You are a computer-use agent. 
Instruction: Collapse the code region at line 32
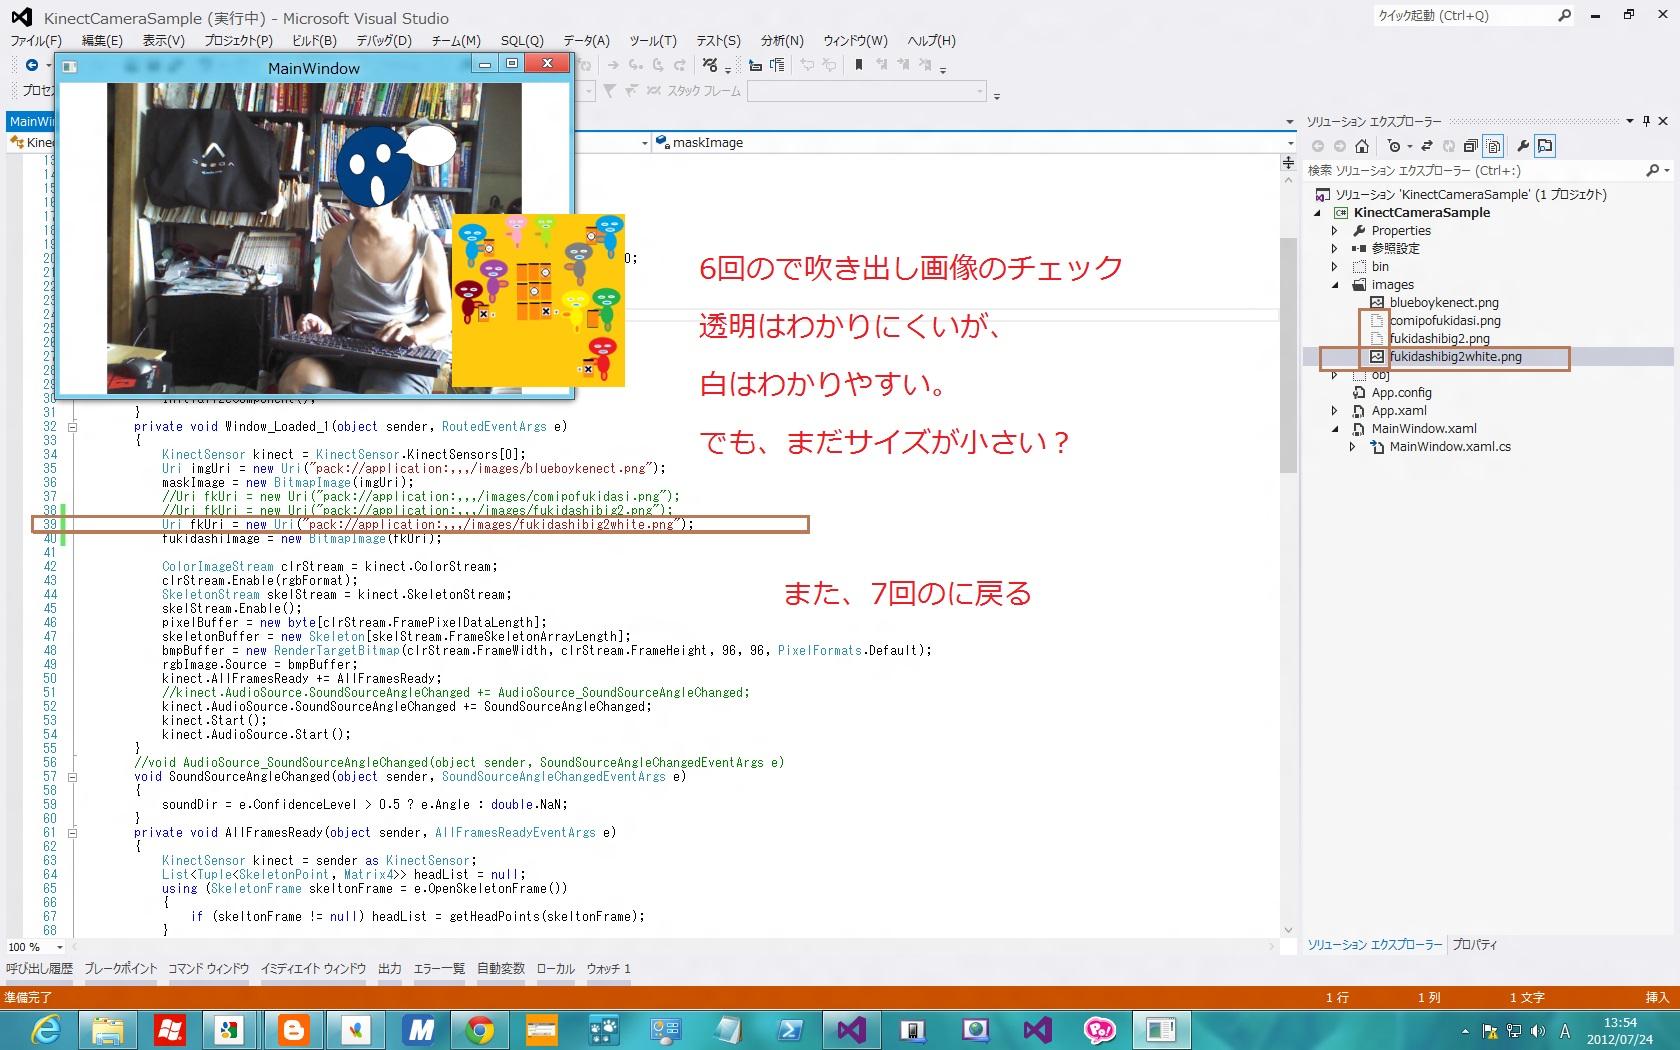click(72, 427)
